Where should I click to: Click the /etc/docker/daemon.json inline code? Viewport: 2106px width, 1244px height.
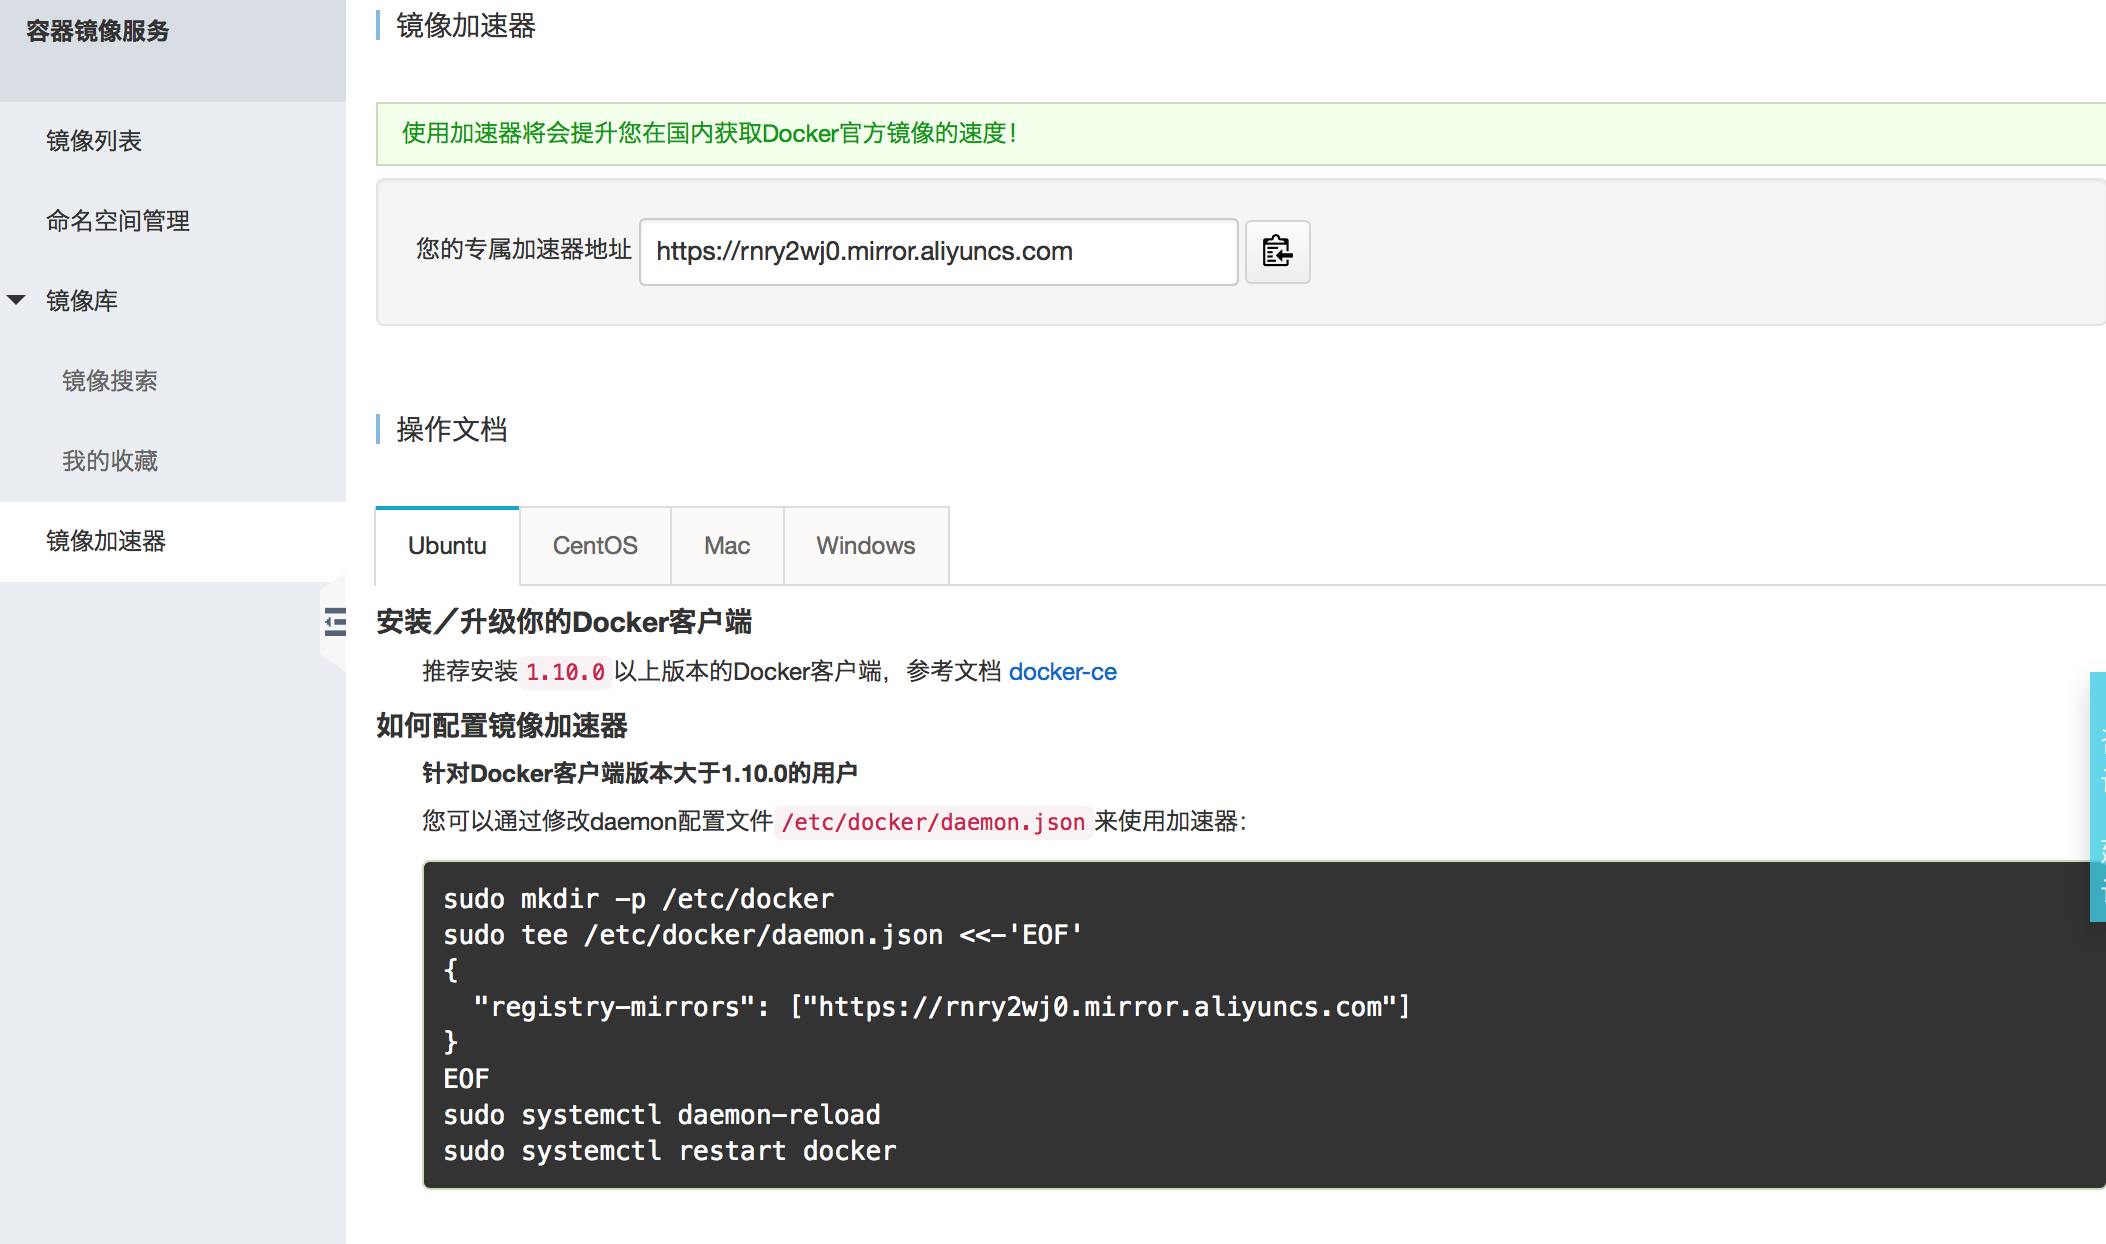pyautogui.click(x=933, y=822)
